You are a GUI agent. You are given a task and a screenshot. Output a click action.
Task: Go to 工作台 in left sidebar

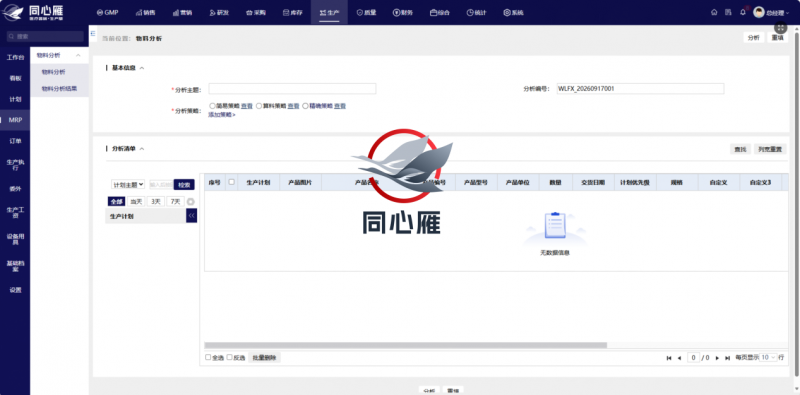[x=15, y=58]
